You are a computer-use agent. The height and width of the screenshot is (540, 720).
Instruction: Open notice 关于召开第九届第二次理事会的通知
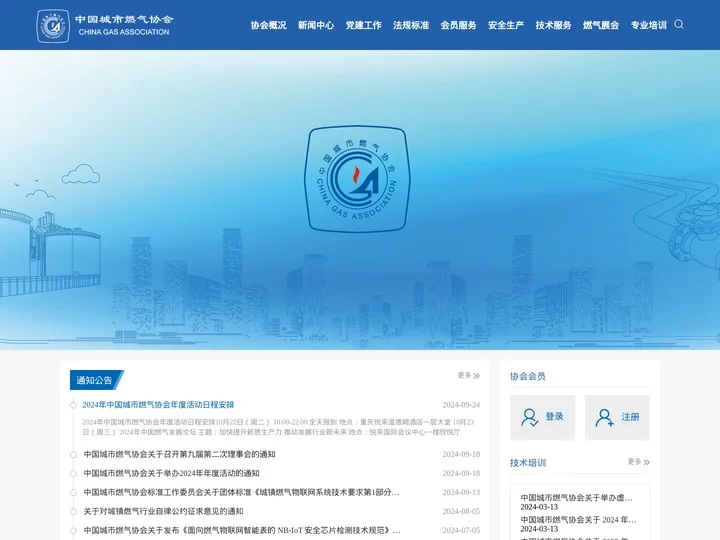tap(179, 454)
